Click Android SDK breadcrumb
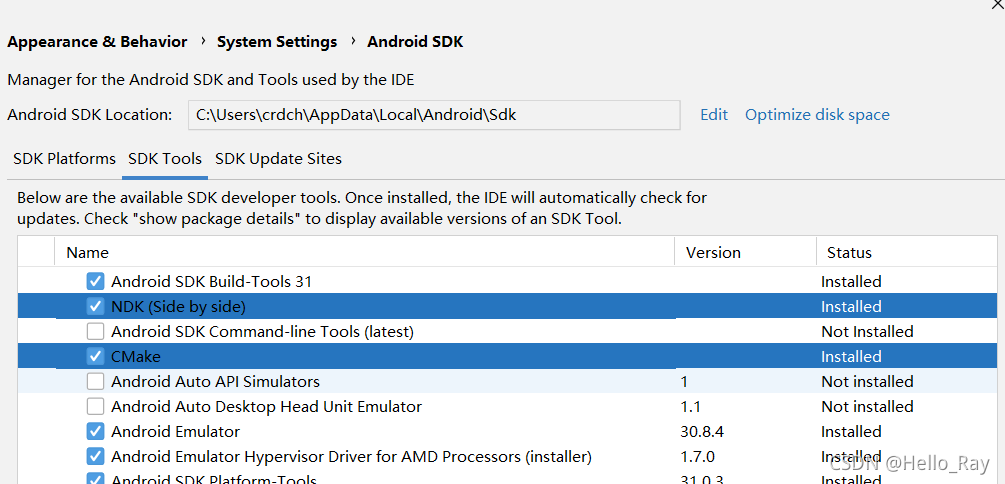Viewport: 1005px width, 484px height. click(x=415, y=42)
